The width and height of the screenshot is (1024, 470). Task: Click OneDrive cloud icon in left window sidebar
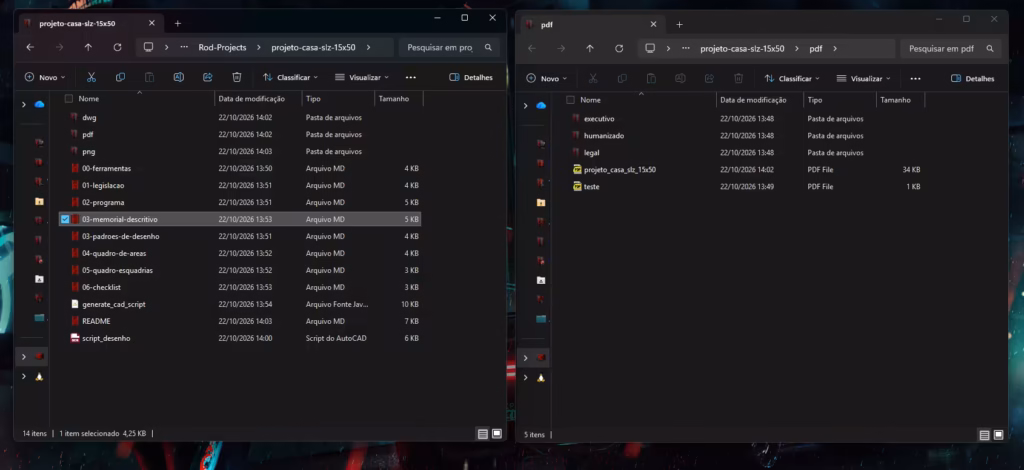[x=39, y=104]
